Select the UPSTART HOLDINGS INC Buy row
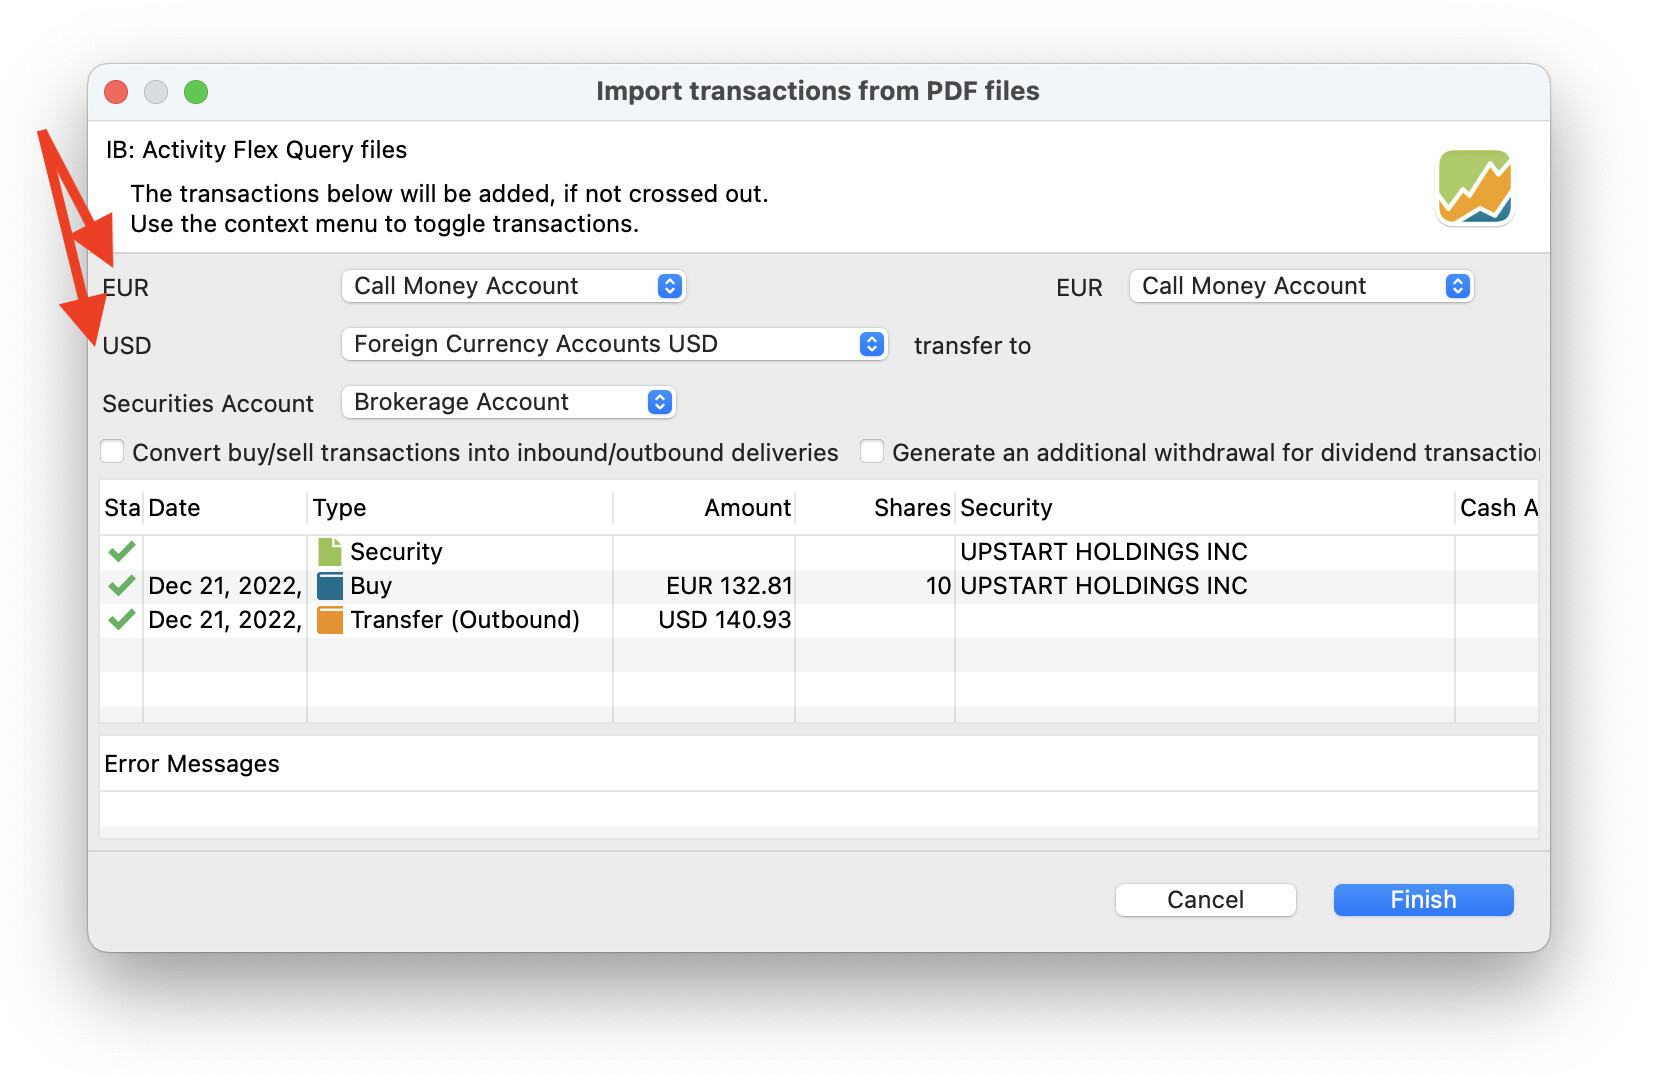The height and width of the screenshot is (1074, 1670). coord(1102,586)
